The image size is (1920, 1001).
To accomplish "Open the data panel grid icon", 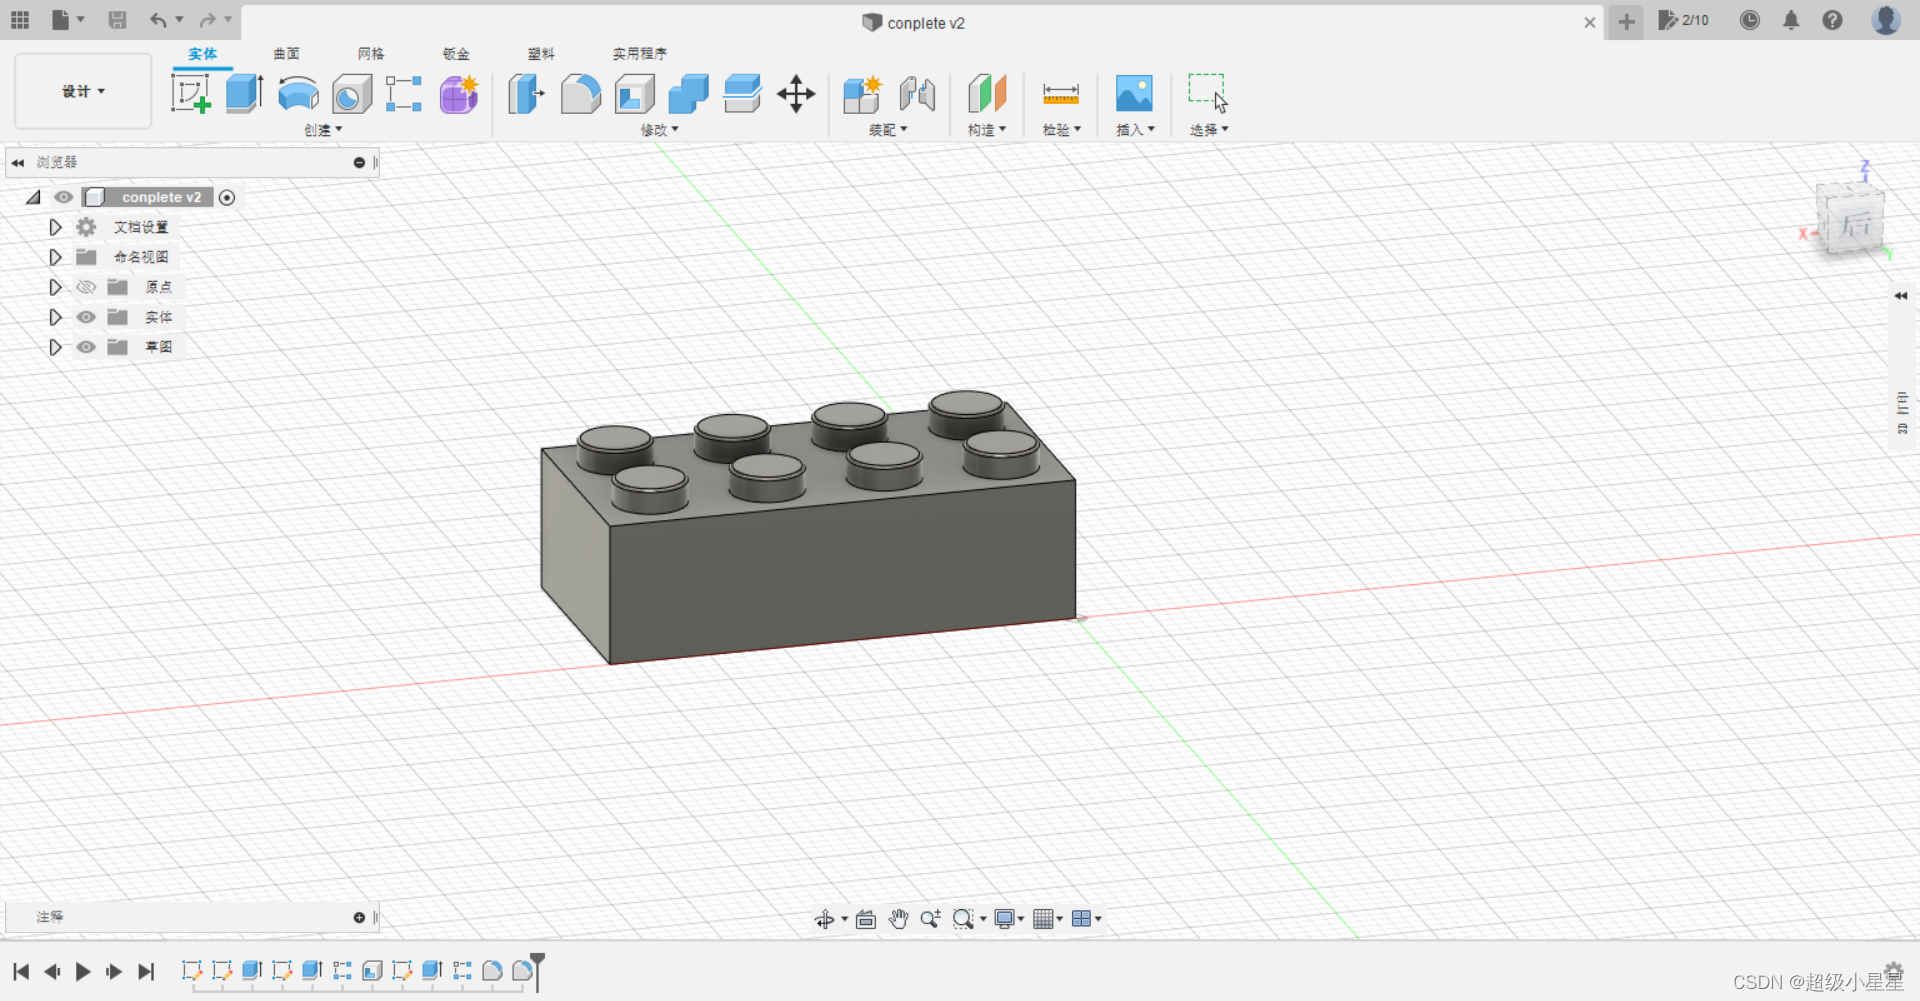I will (x=20, y=19).
